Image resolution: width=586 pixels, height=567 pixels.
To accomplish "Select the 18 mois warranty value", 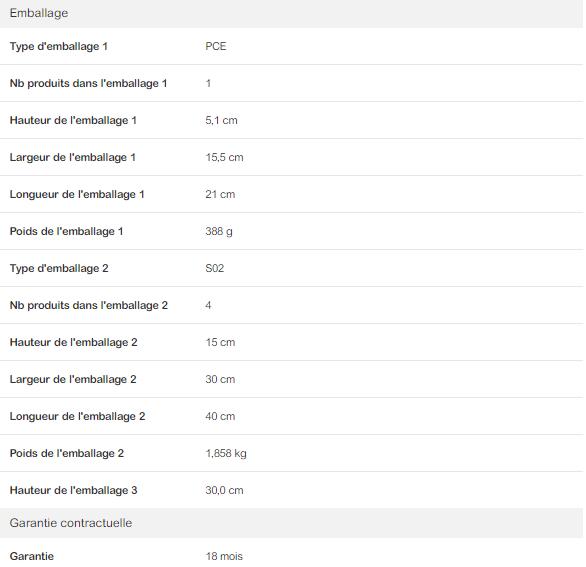I will pyautogui.click(x=224, y=556).
